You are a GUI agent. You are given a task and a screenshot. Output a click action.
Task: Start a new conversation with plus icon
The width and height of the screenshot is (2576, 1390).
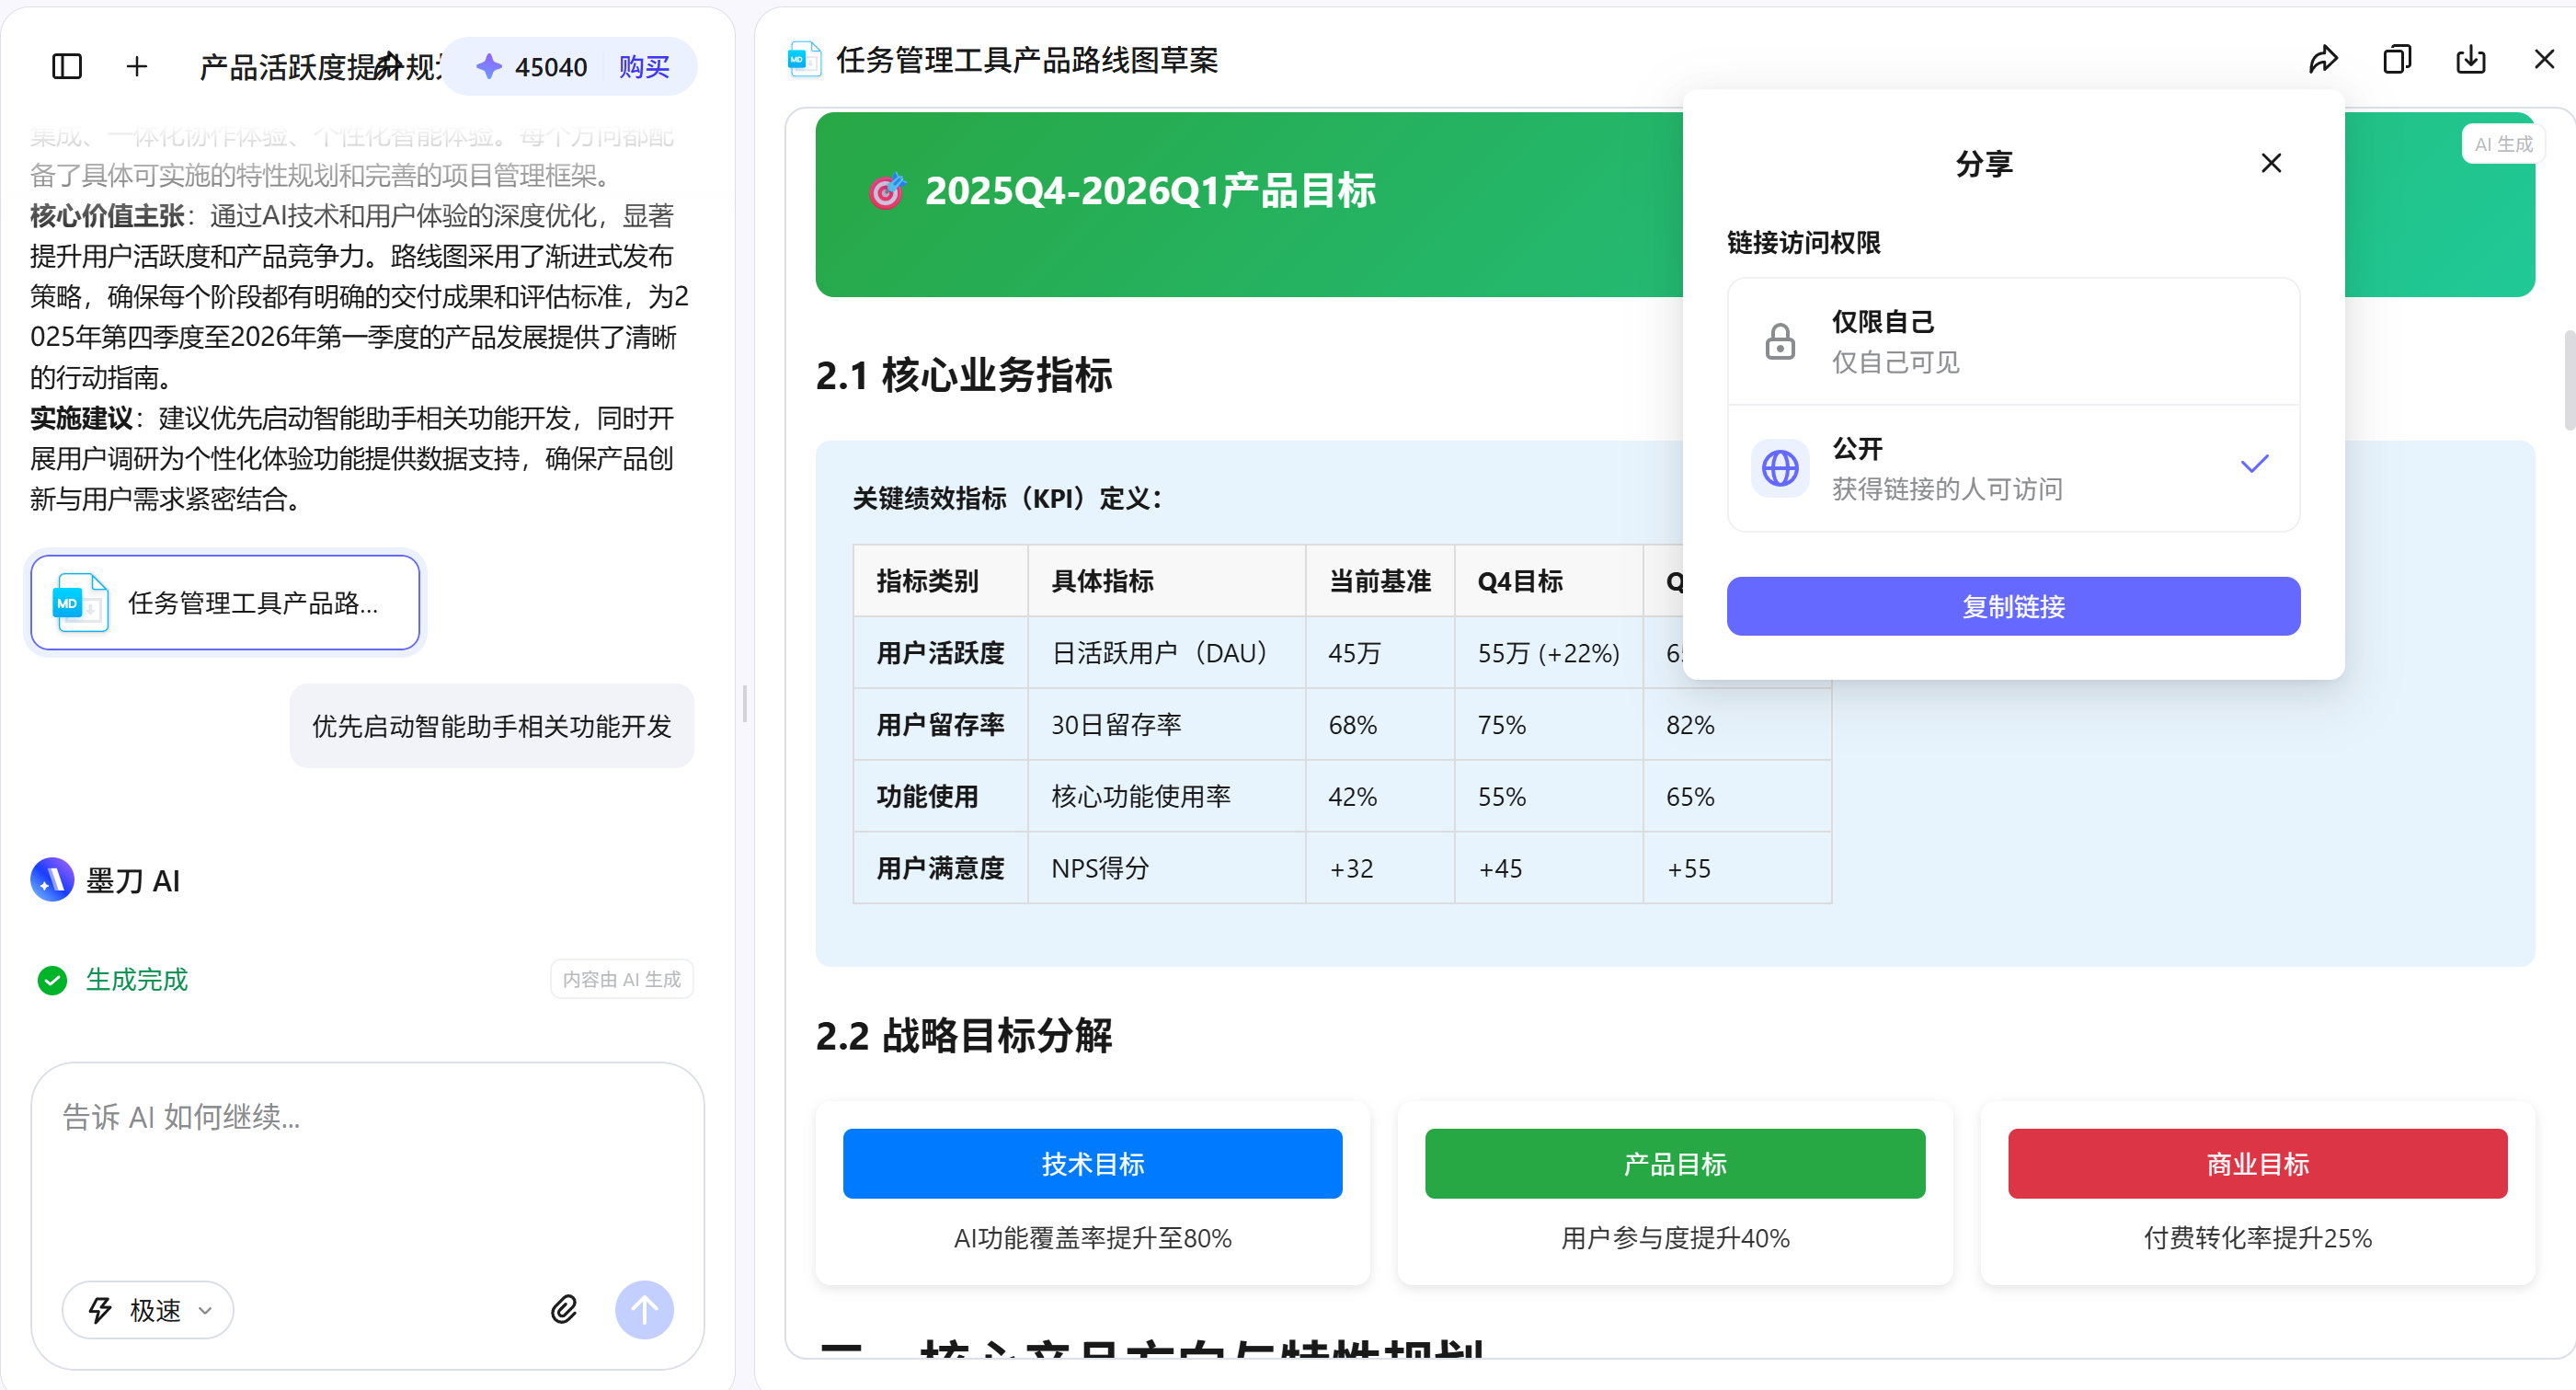pos(136,66)
